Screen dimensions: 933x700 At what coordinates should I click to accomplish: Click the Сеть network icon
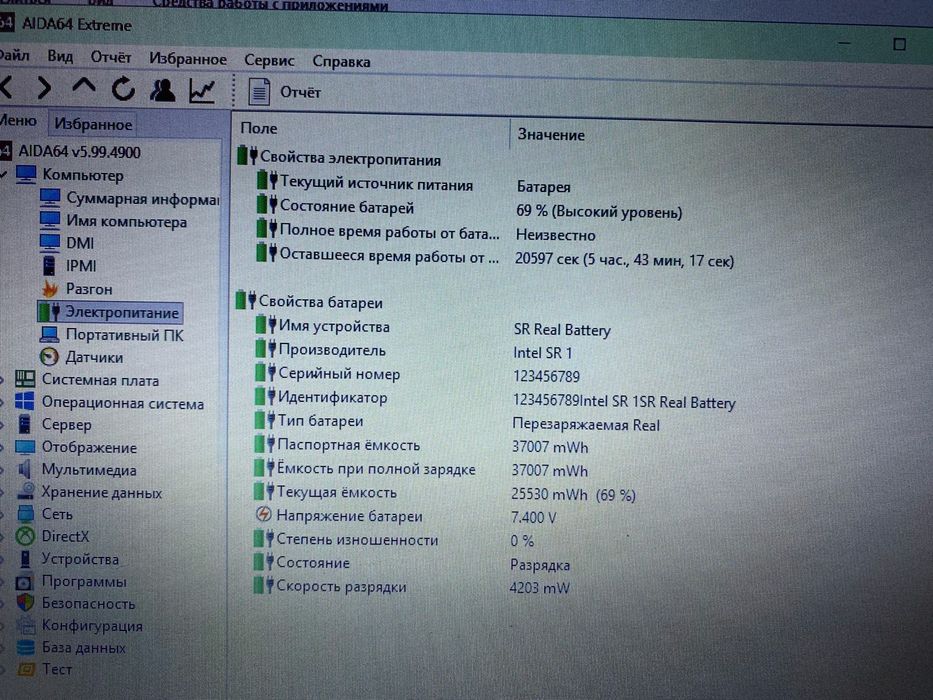tap(26, 514)
